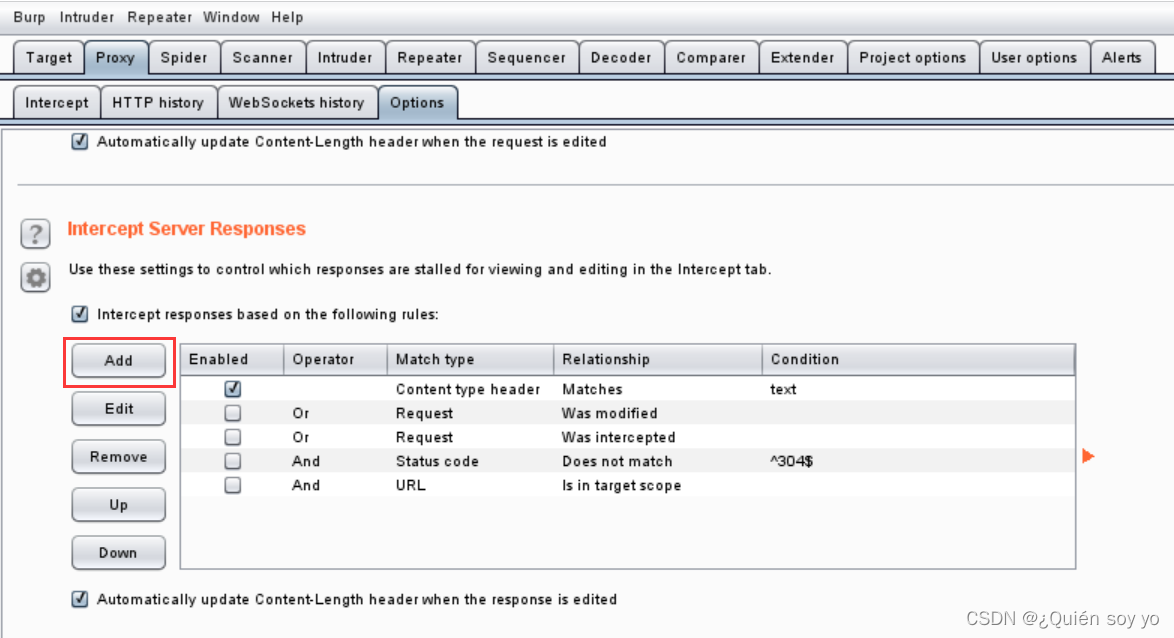1174x638 pixels.
Task: Toggle auto-update Content-Length when request is edited
Action: (x=79, y=142)
